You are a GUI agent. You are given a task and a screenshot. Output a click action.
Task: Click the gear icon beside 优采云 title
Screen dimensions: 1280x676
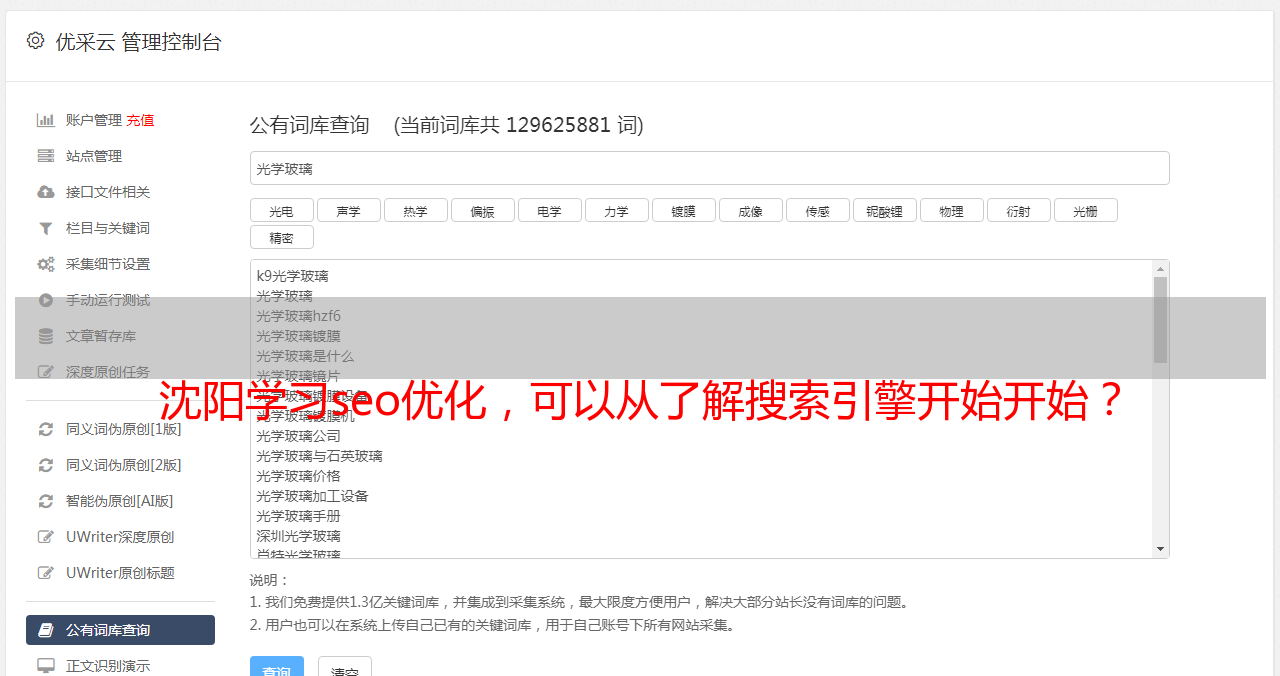click(36, 41)
